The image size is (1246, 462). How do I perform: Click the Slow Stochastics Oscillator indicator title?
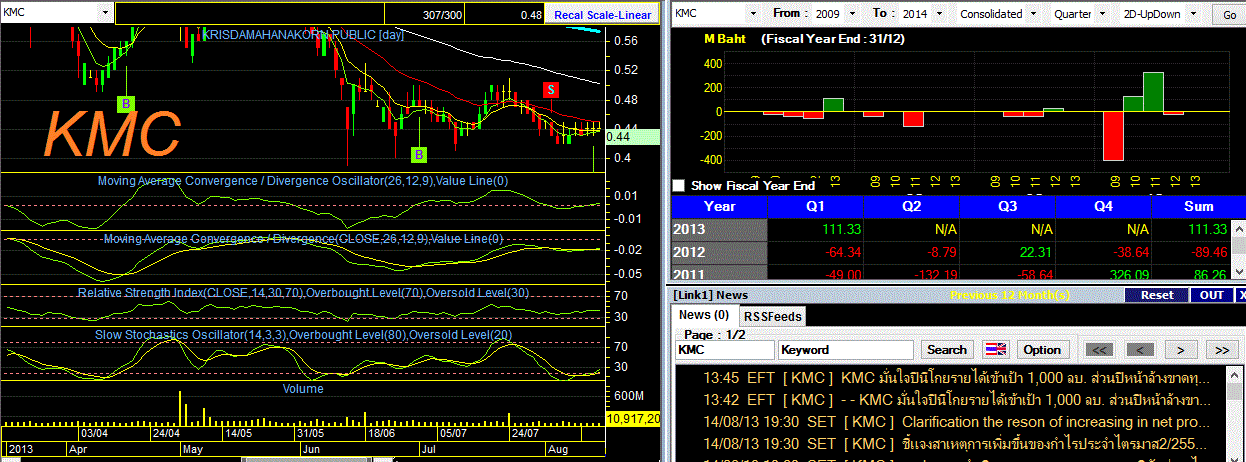[303, 334]
